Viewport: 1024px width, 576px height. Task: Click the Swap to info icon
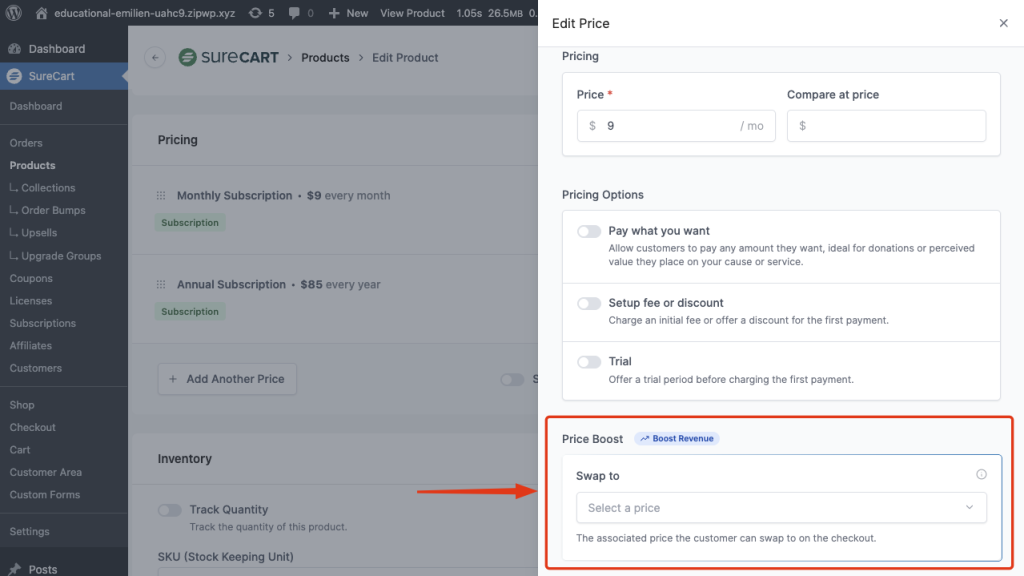[981, 475]
